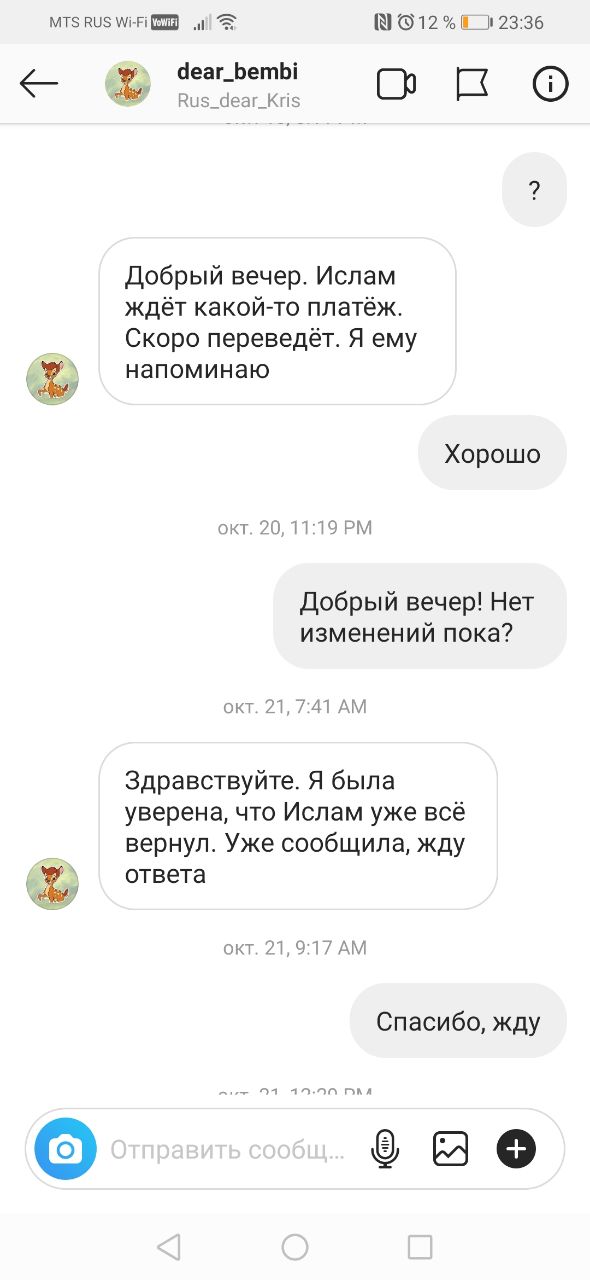Viewport: 590px width, 1280px height.
Task: Tap the plus button for more options
Action: 516,1149
